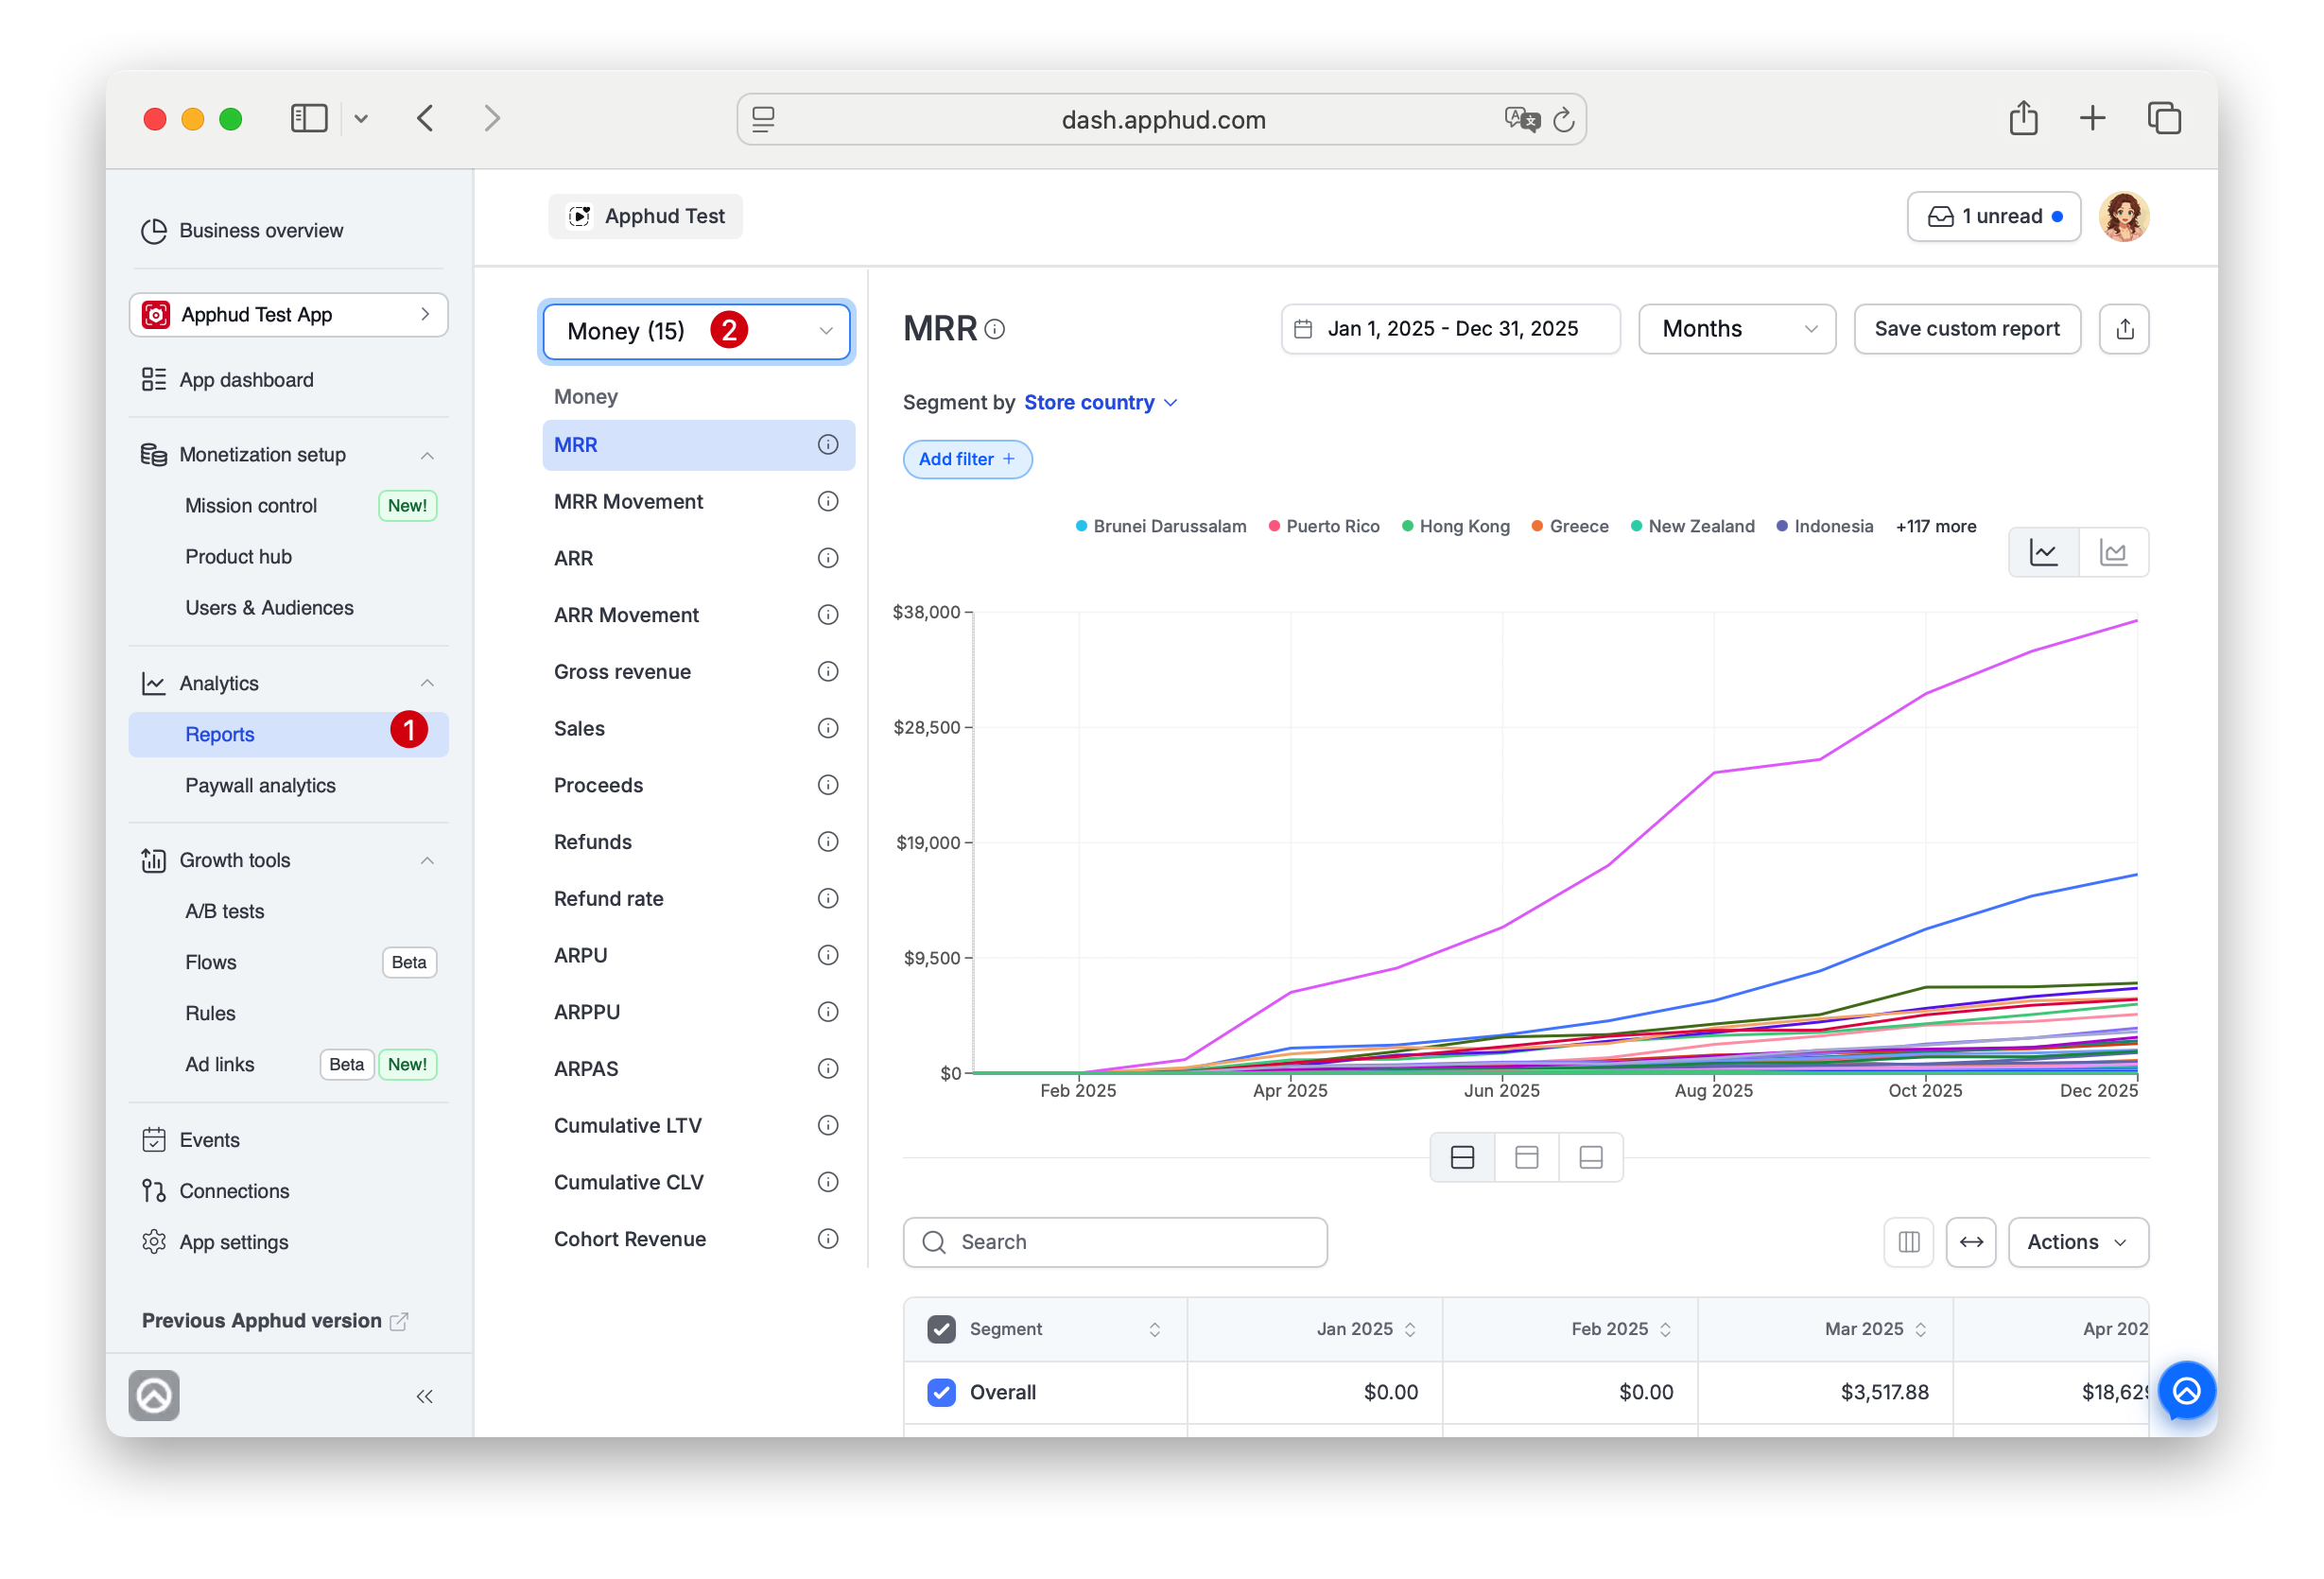Switch to line chart view

(x=2044, y=552)
